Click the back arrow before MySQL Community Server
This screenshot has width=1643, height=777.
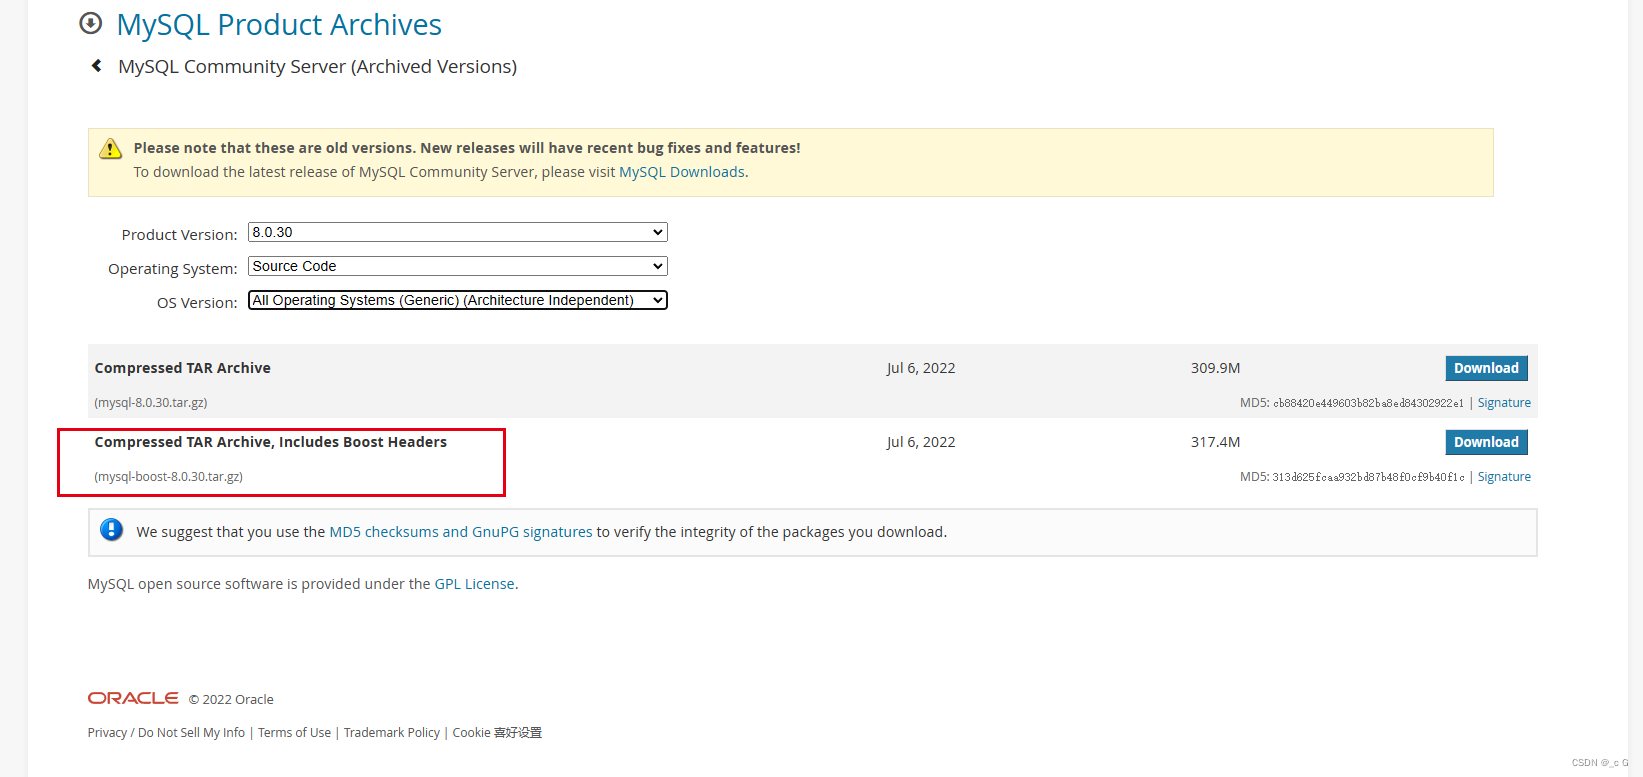point(97,66)
